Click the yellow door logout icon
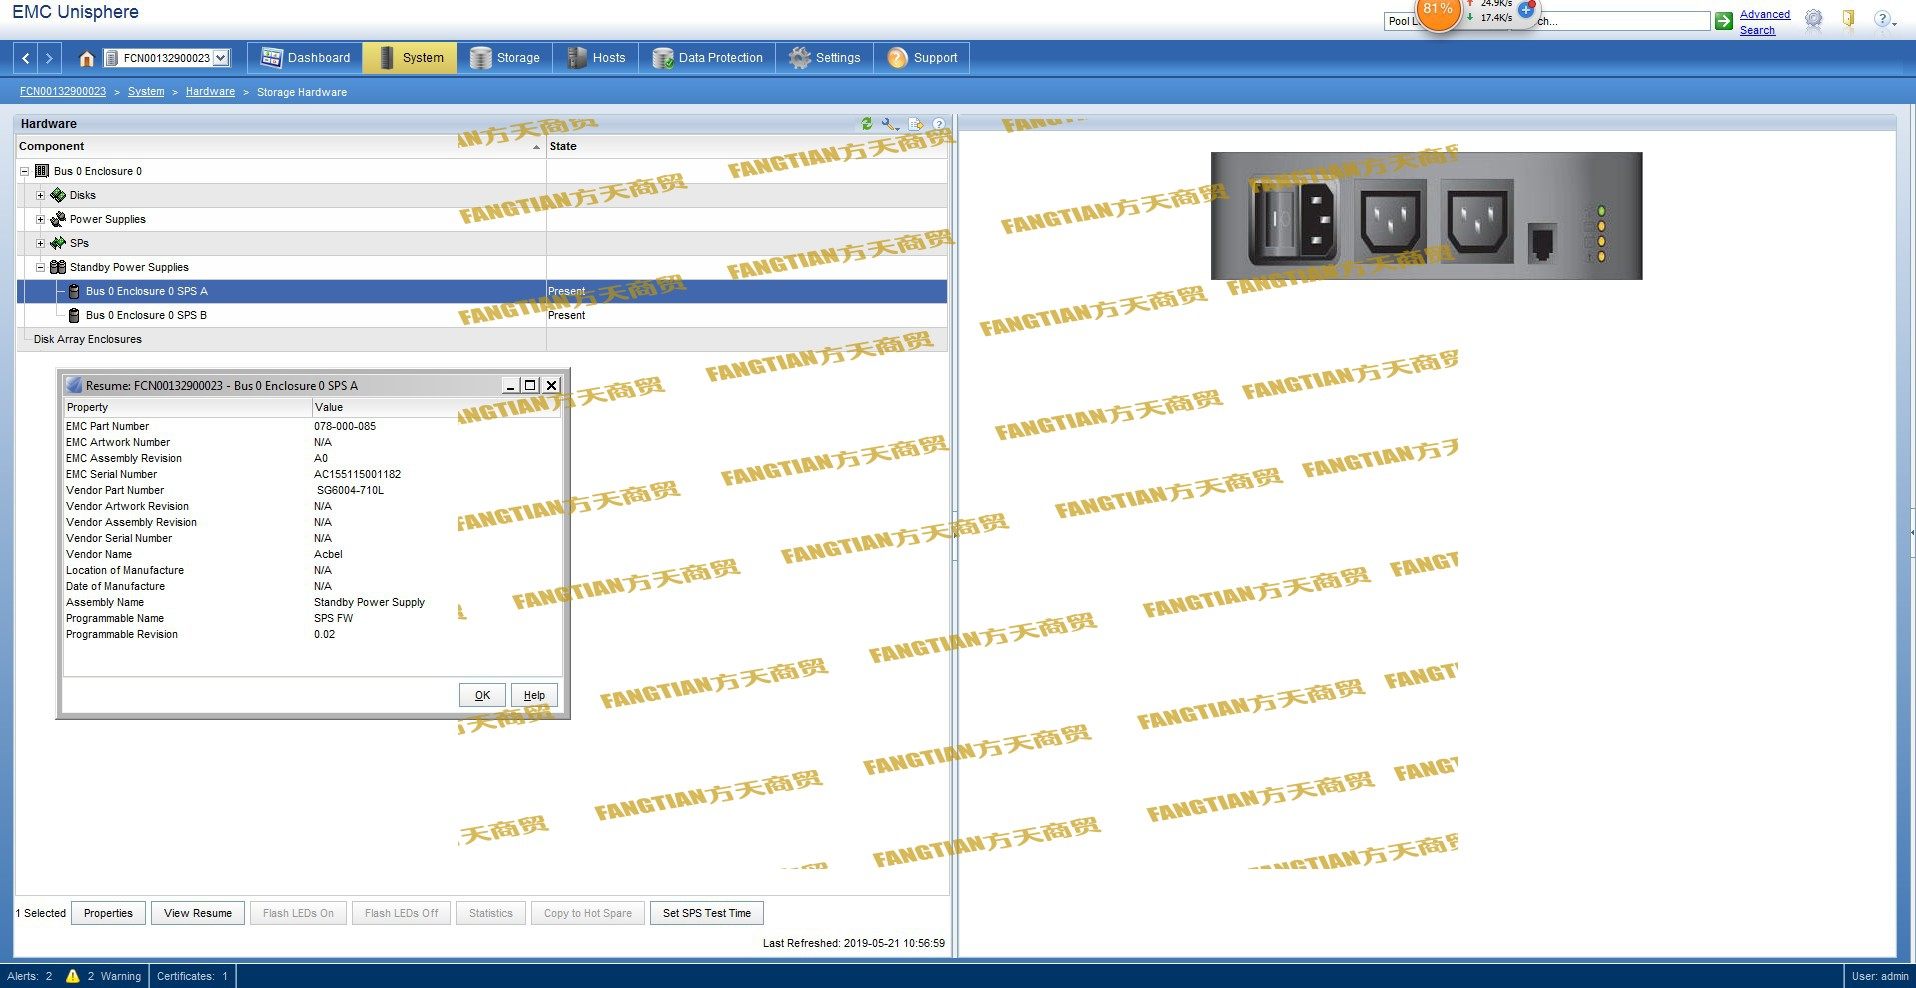Screen dimensions: 1916x988 click(1848, 19)
